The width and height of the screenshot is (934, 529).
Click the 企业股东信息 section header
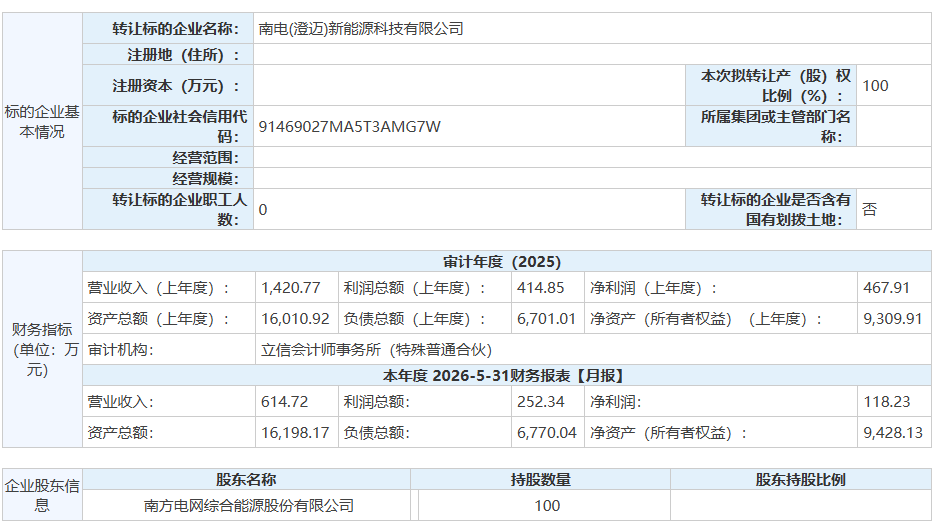pyautogui.click(x=42, y=496)
